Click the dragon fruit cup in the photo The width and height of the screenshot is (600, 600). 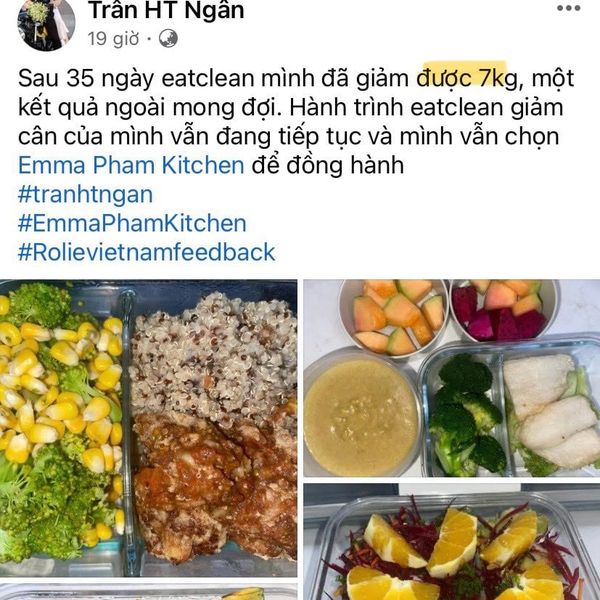502,309
